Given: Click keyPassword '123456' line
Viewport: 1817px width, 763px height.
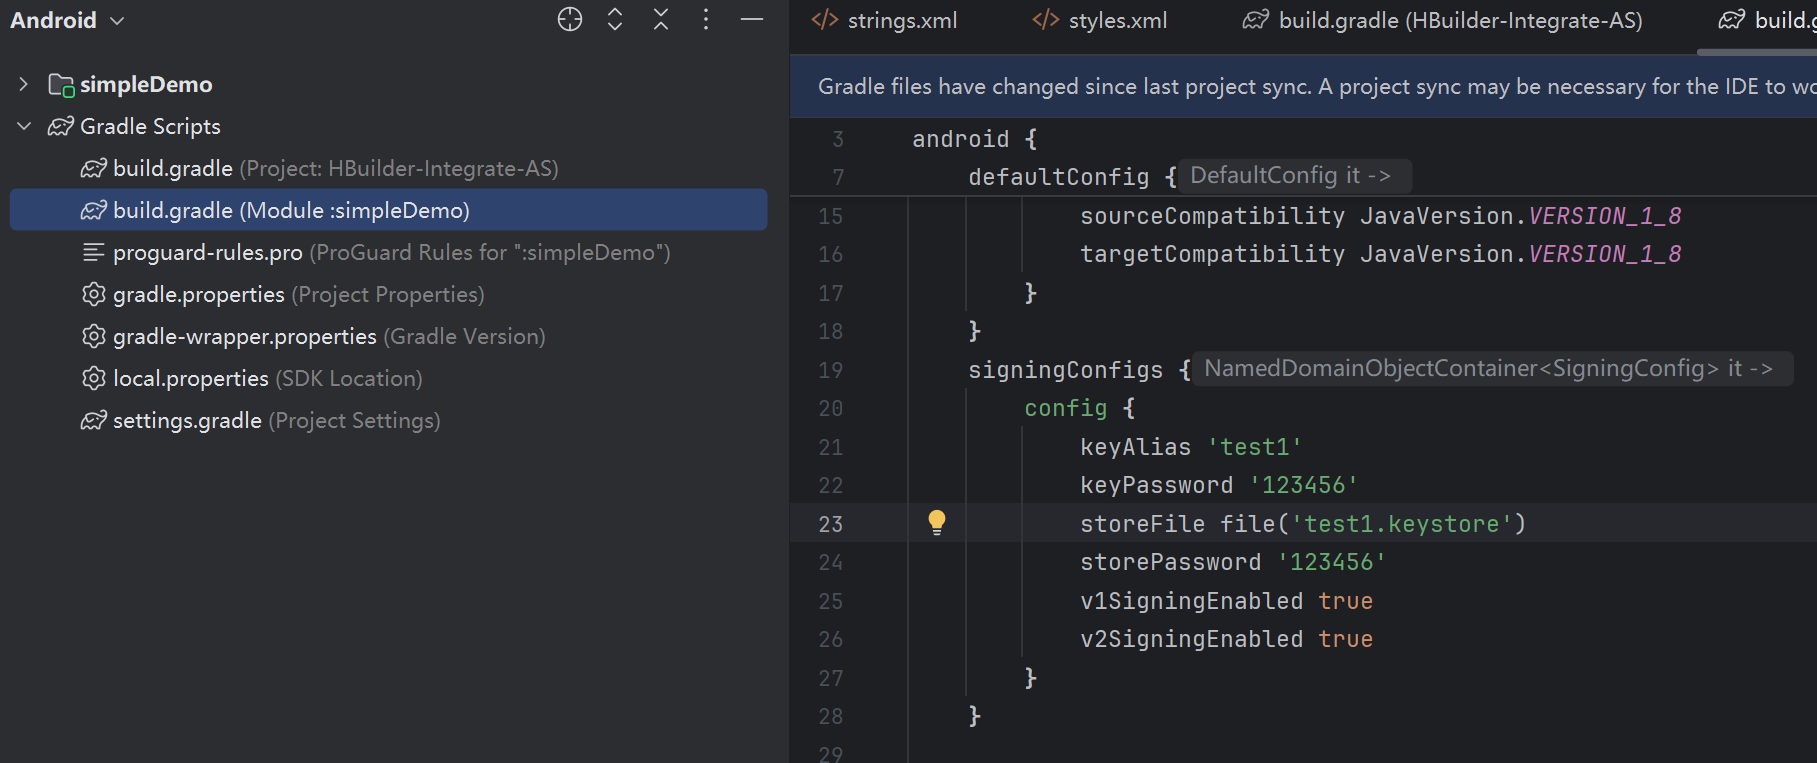Looking at the screenshot, I should pos(1219,485).
